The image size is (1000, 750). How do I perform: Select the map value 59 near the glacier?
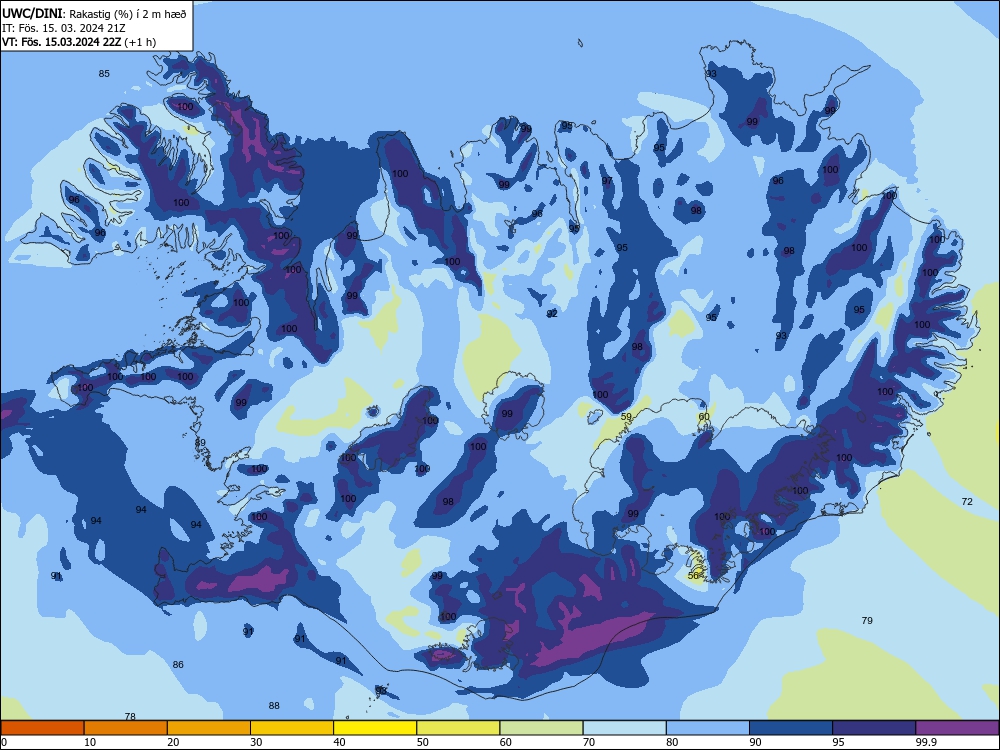pos(626,416)
